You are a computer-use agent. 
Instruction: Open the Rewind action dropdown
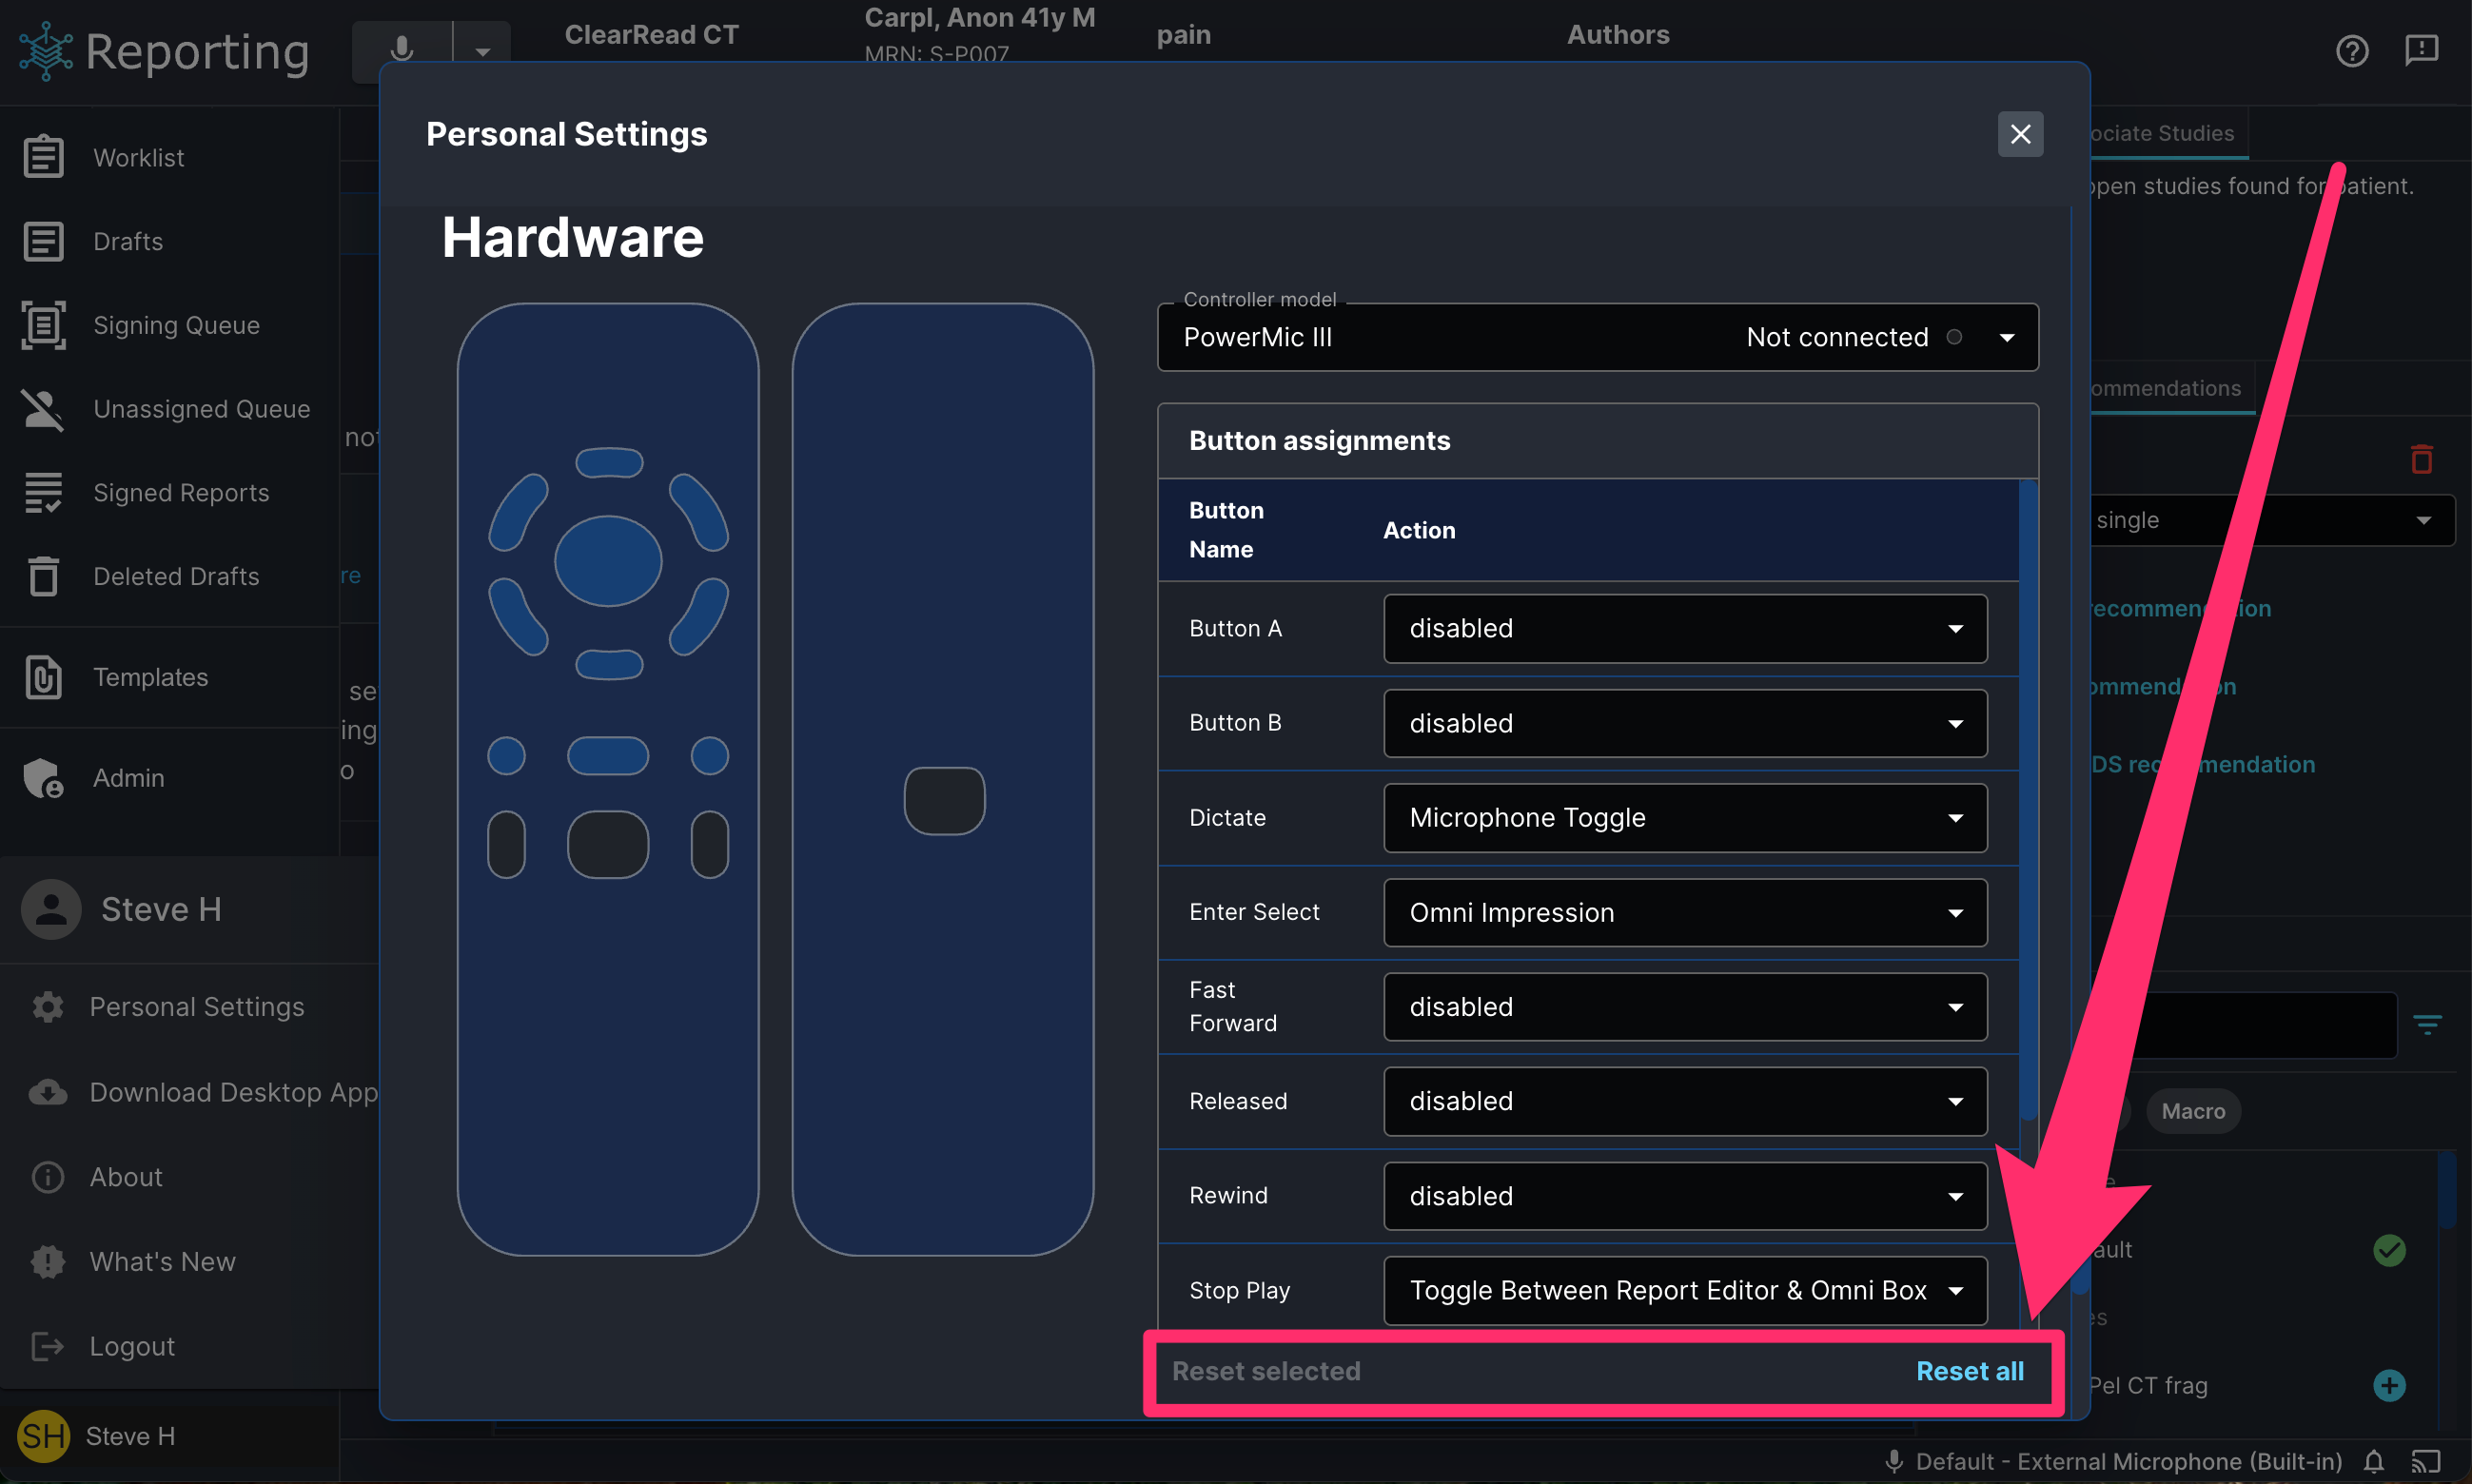tap(1684, 1195)
